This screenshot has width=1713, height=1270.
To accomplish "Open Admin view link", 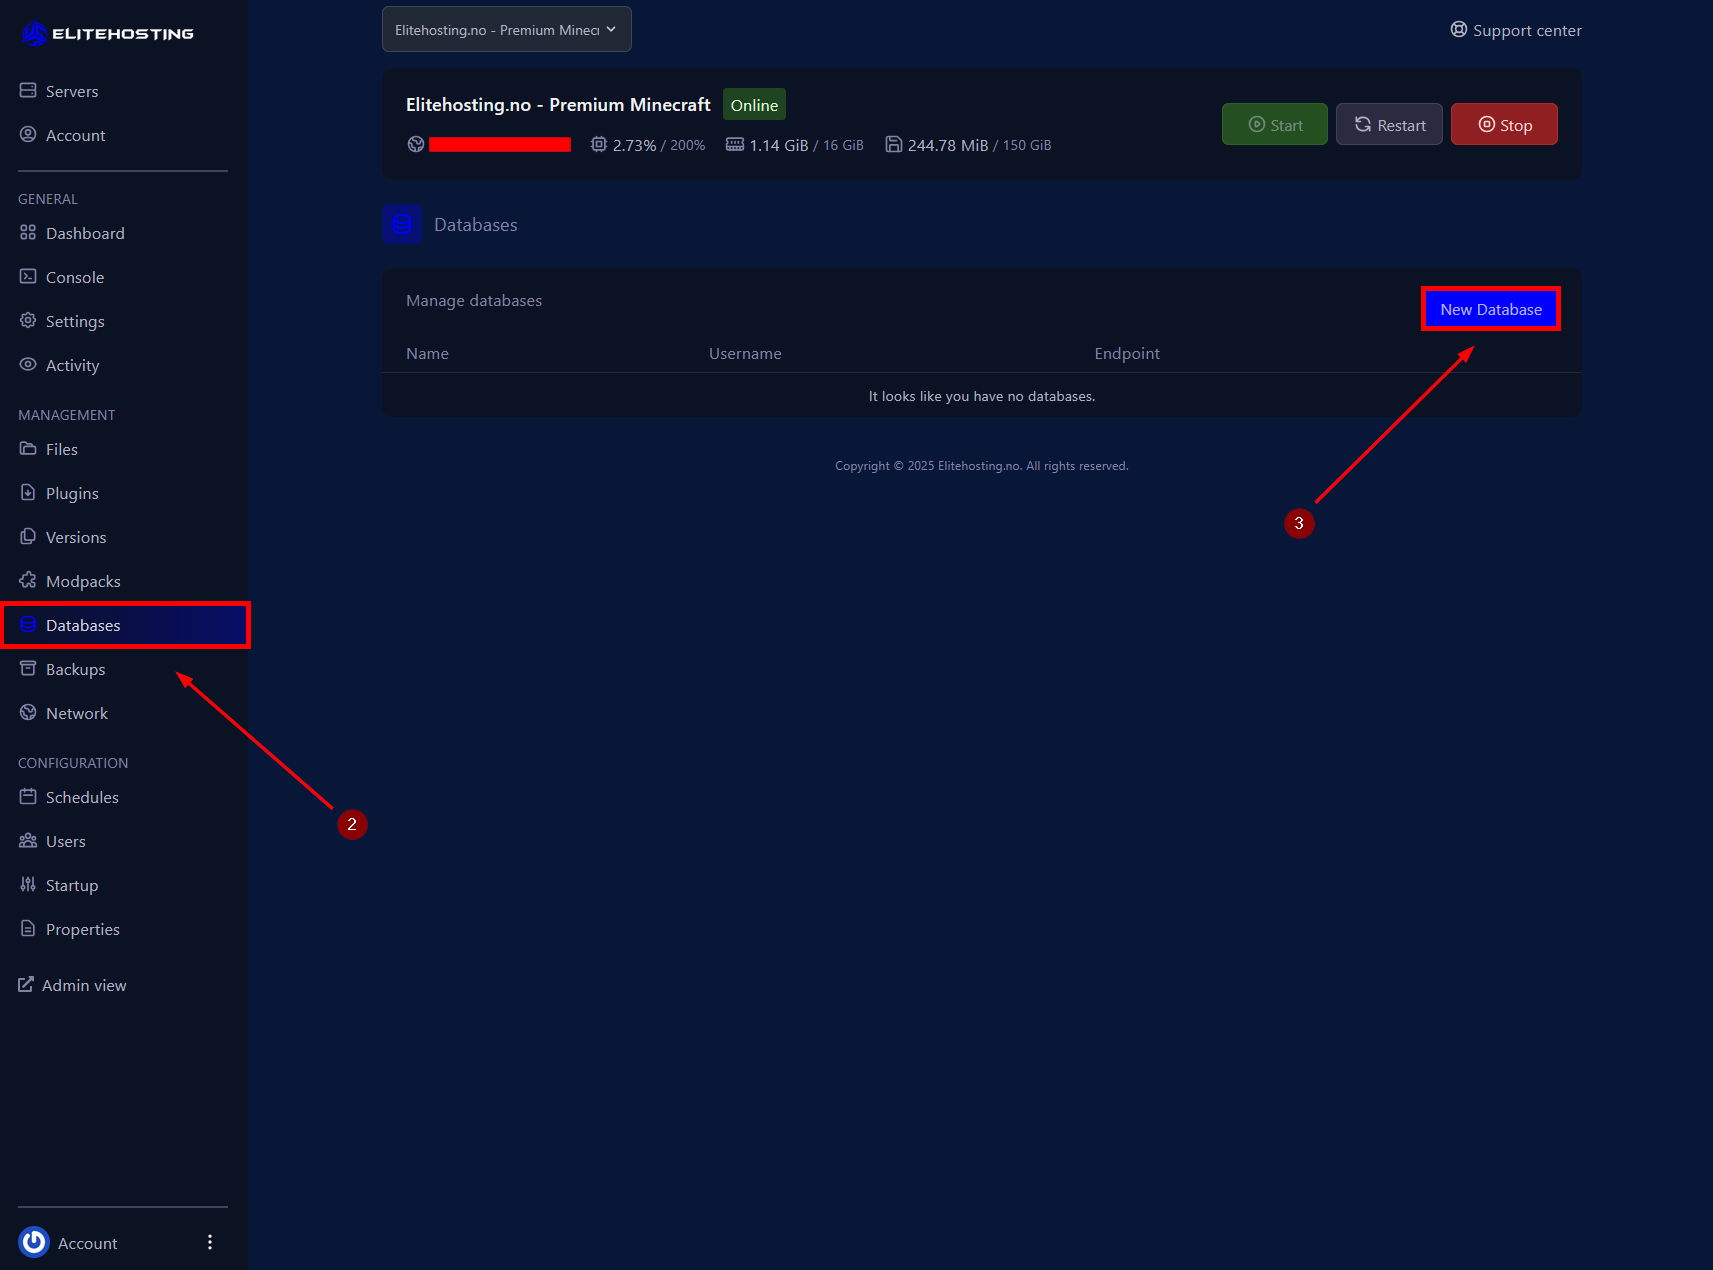I will coord(72,984).
